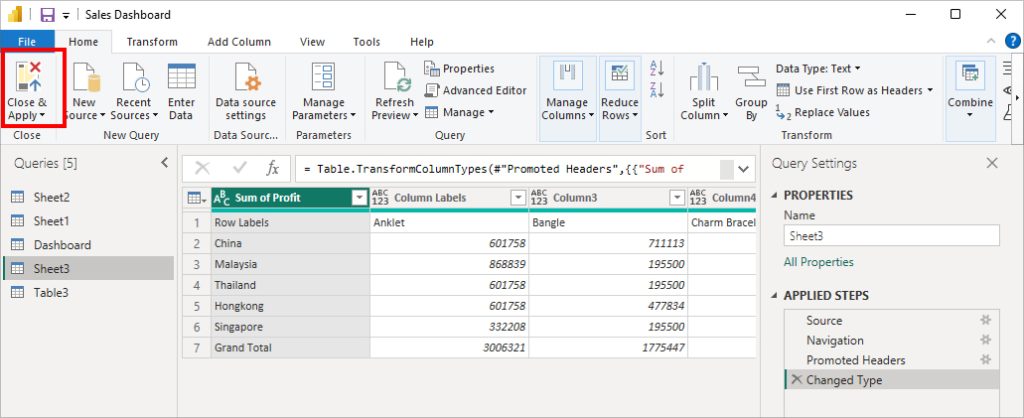The width and height of the screenshot is (1024, 418).
Task: Confirm formula with checkmark icon
Action: [240, 169]
